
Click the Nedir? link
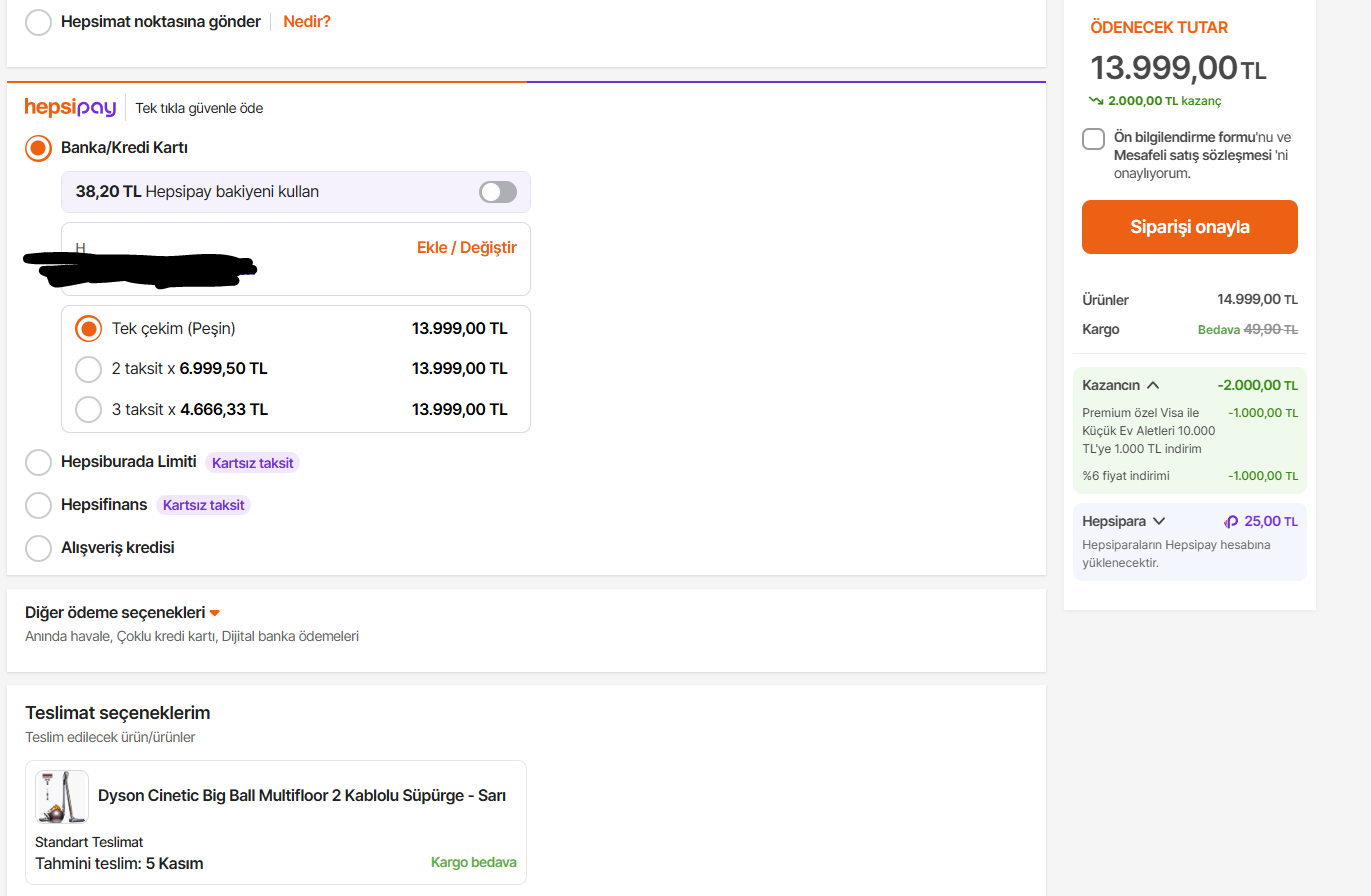point(307,21)
